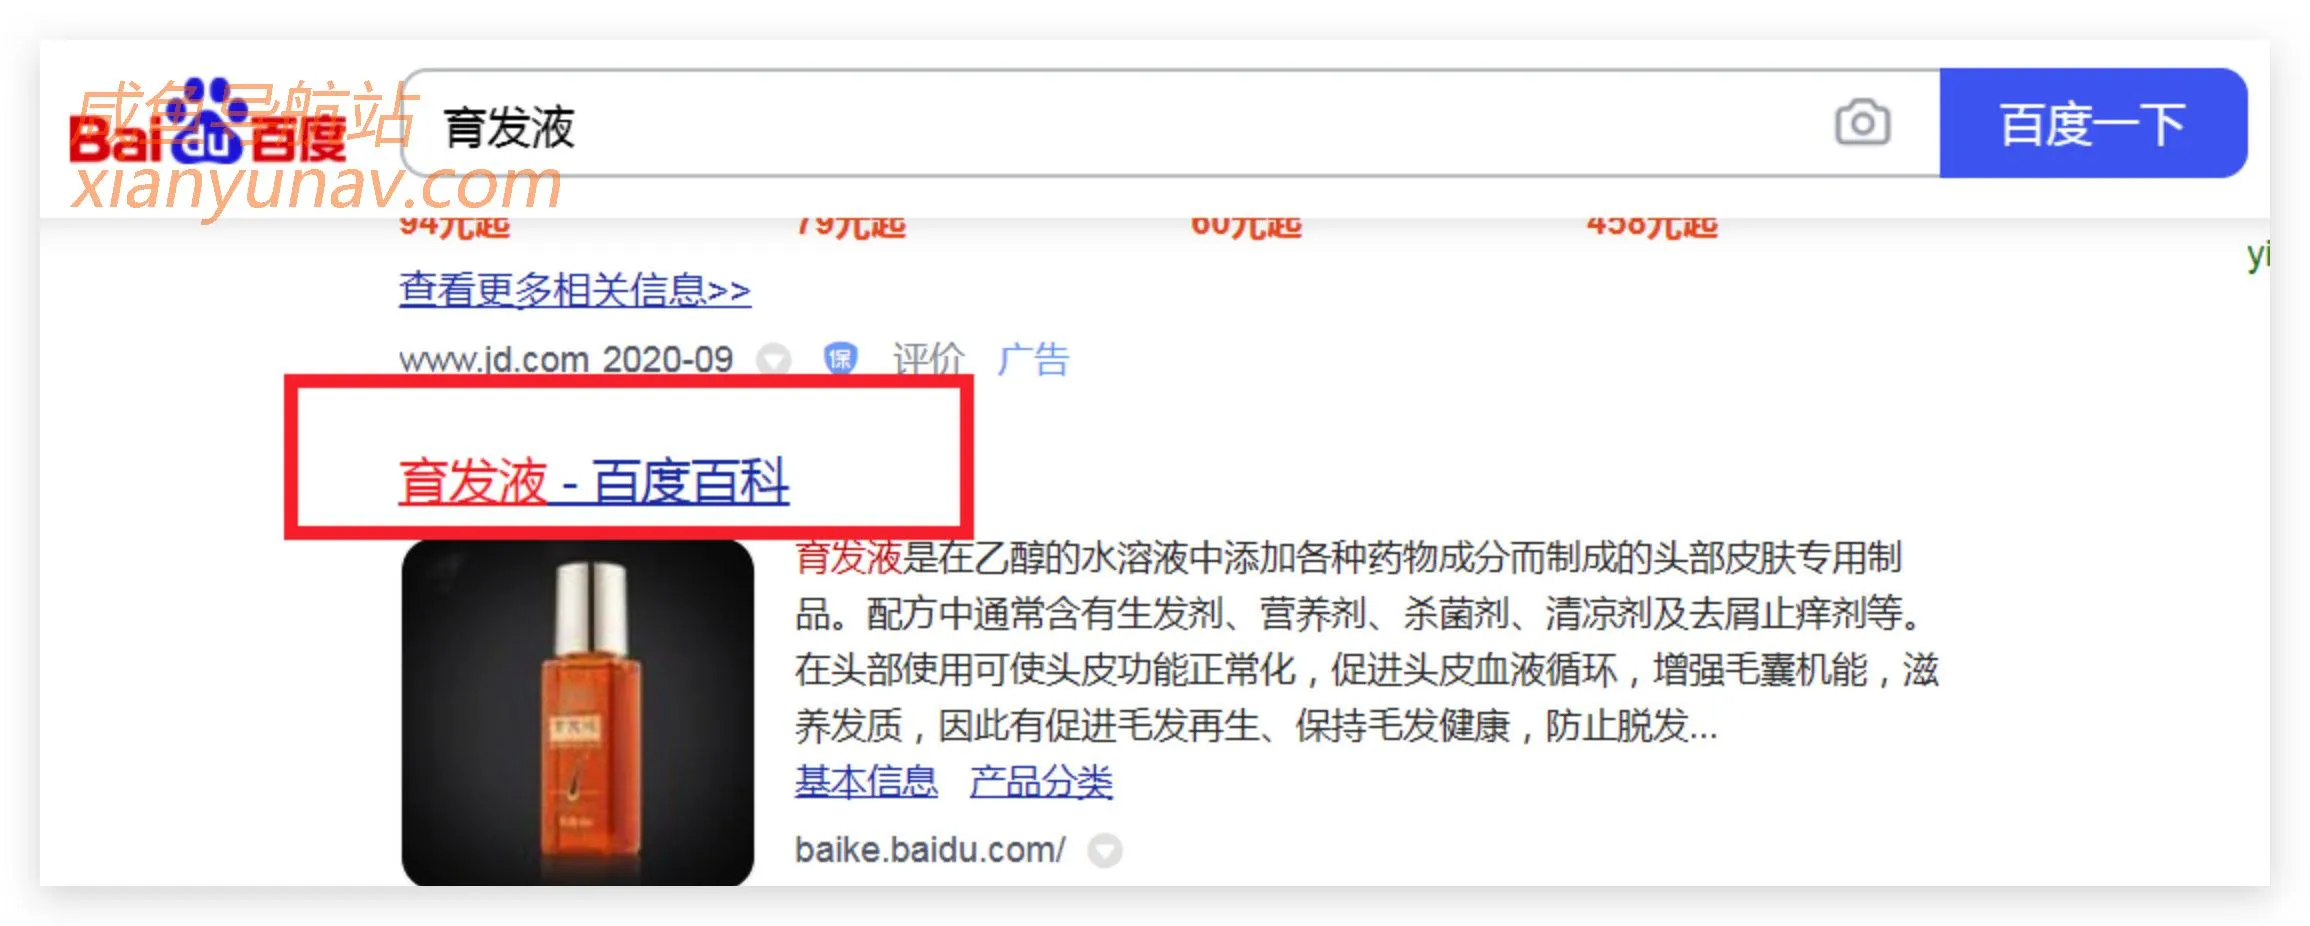Viewport: 2310px width, 926px height.
Task: Click the orange hair tonic bottle thumbnail
Action: [578, 712]
